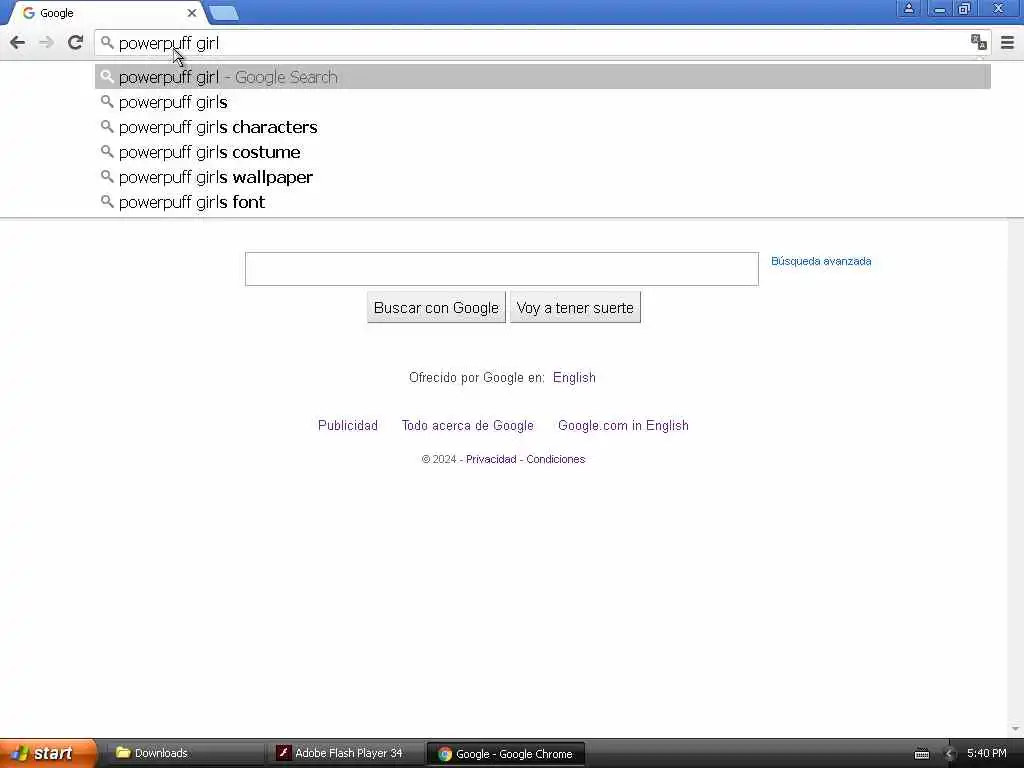Open the Privacidad link
Image resolution: width=1024 pixels, height=768 pixels.
[491, 459]
